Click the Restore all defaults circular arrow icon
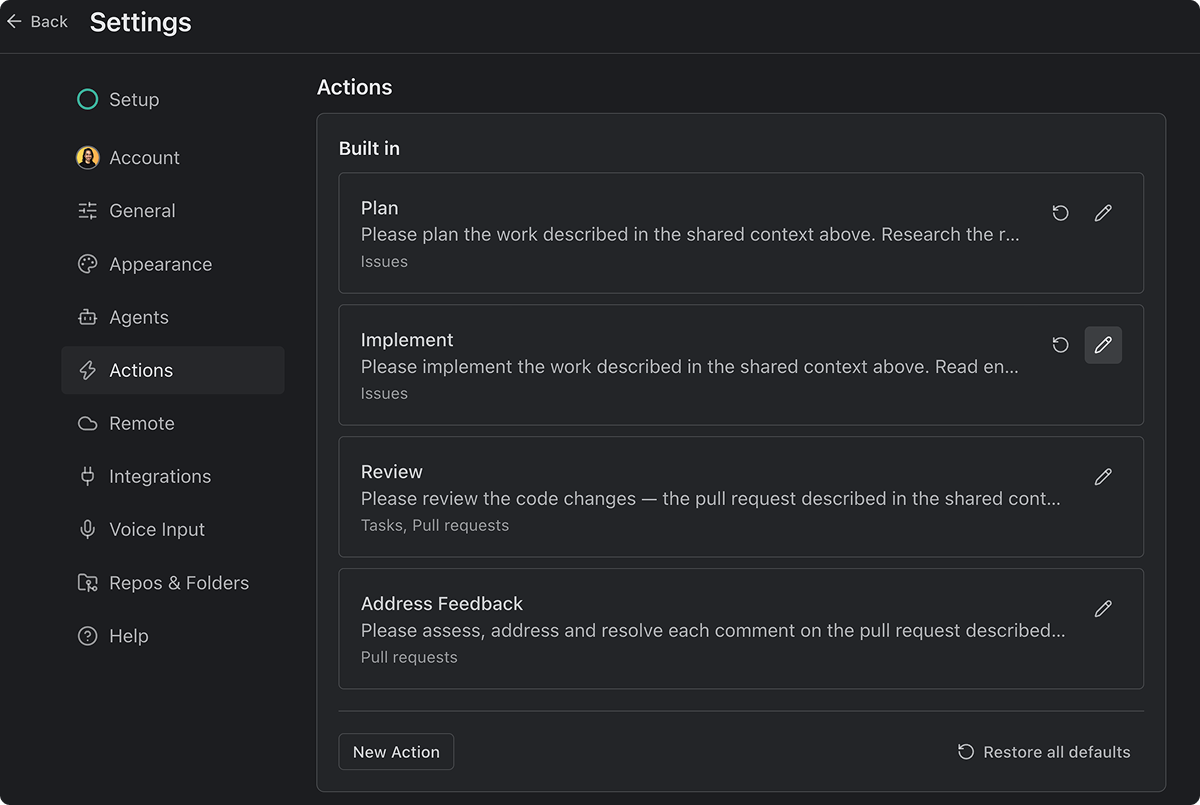Image resolution: width=1200 pixels, height=805 pixels. click(x=966, y=752)
